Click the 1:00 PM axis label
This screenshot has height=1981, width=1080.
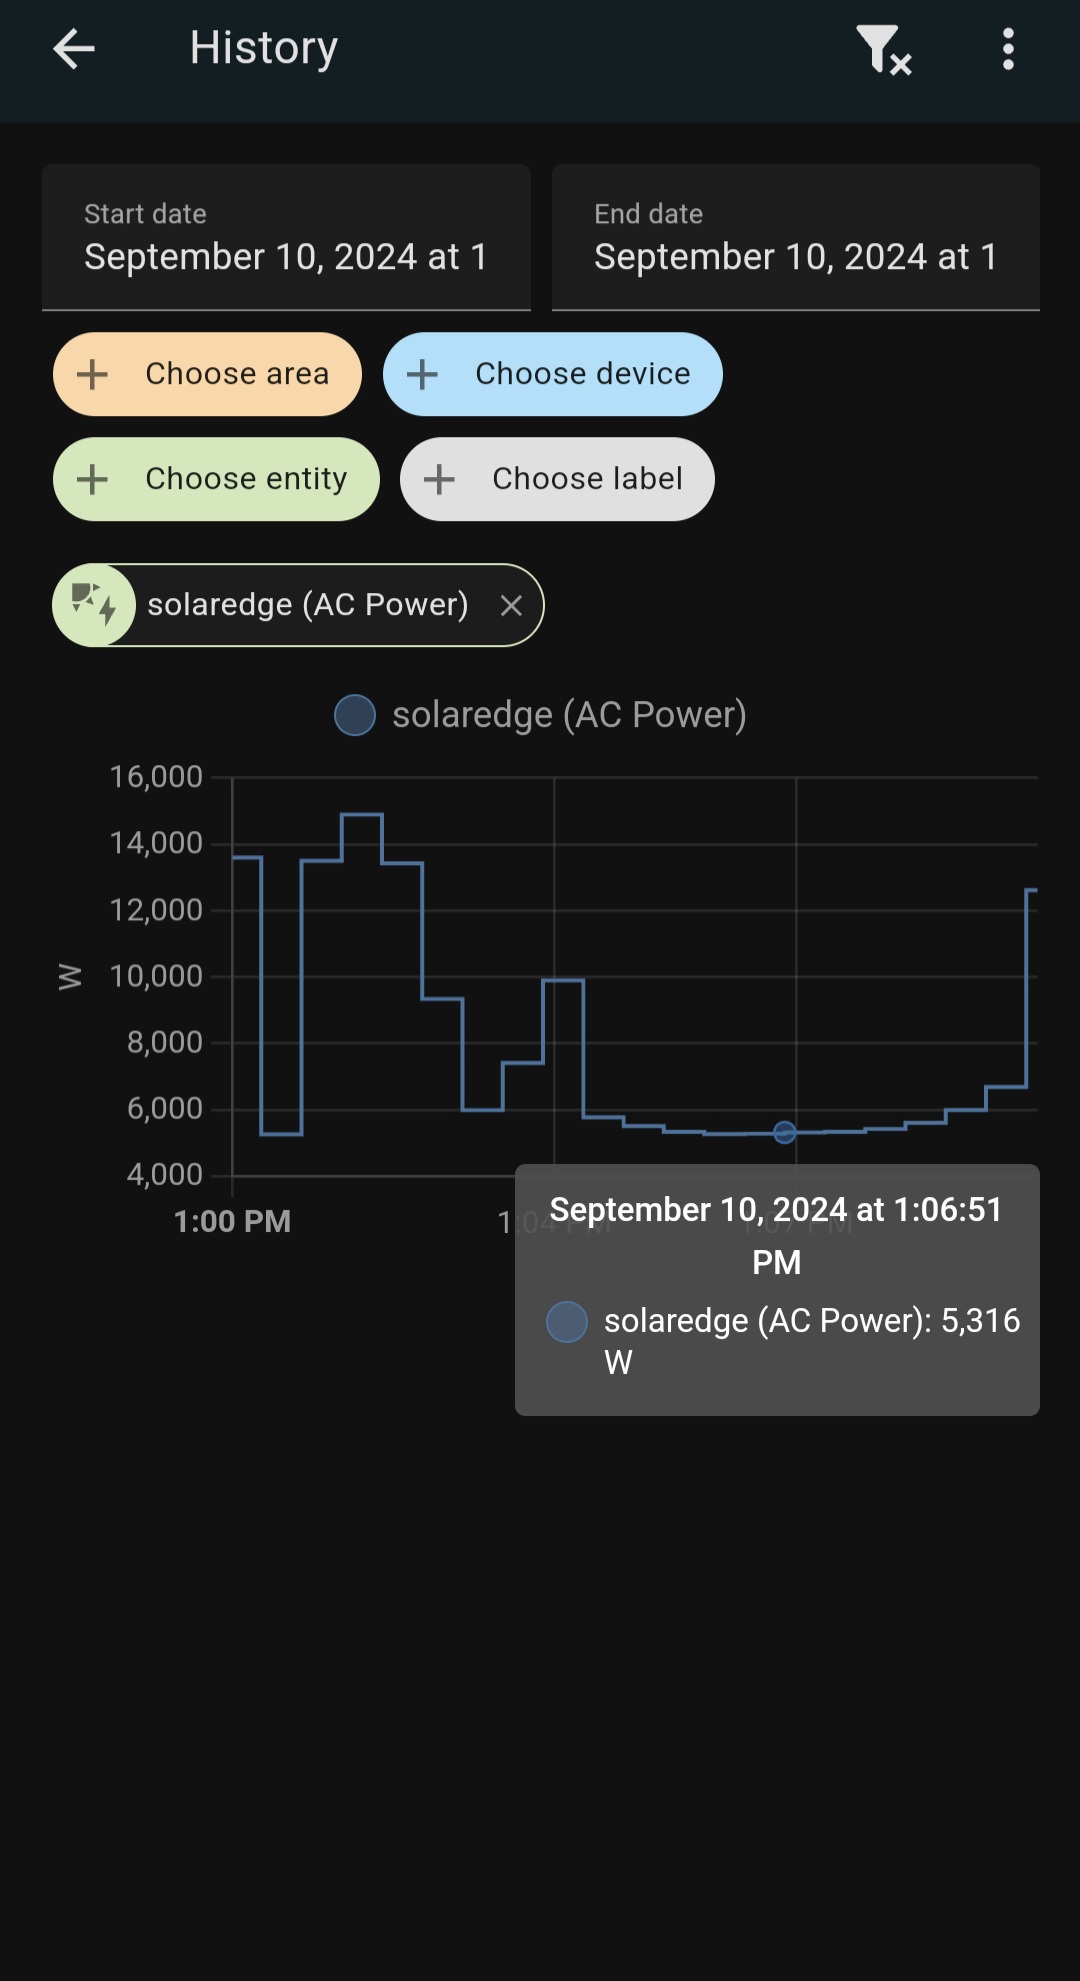pos(232,1221)
